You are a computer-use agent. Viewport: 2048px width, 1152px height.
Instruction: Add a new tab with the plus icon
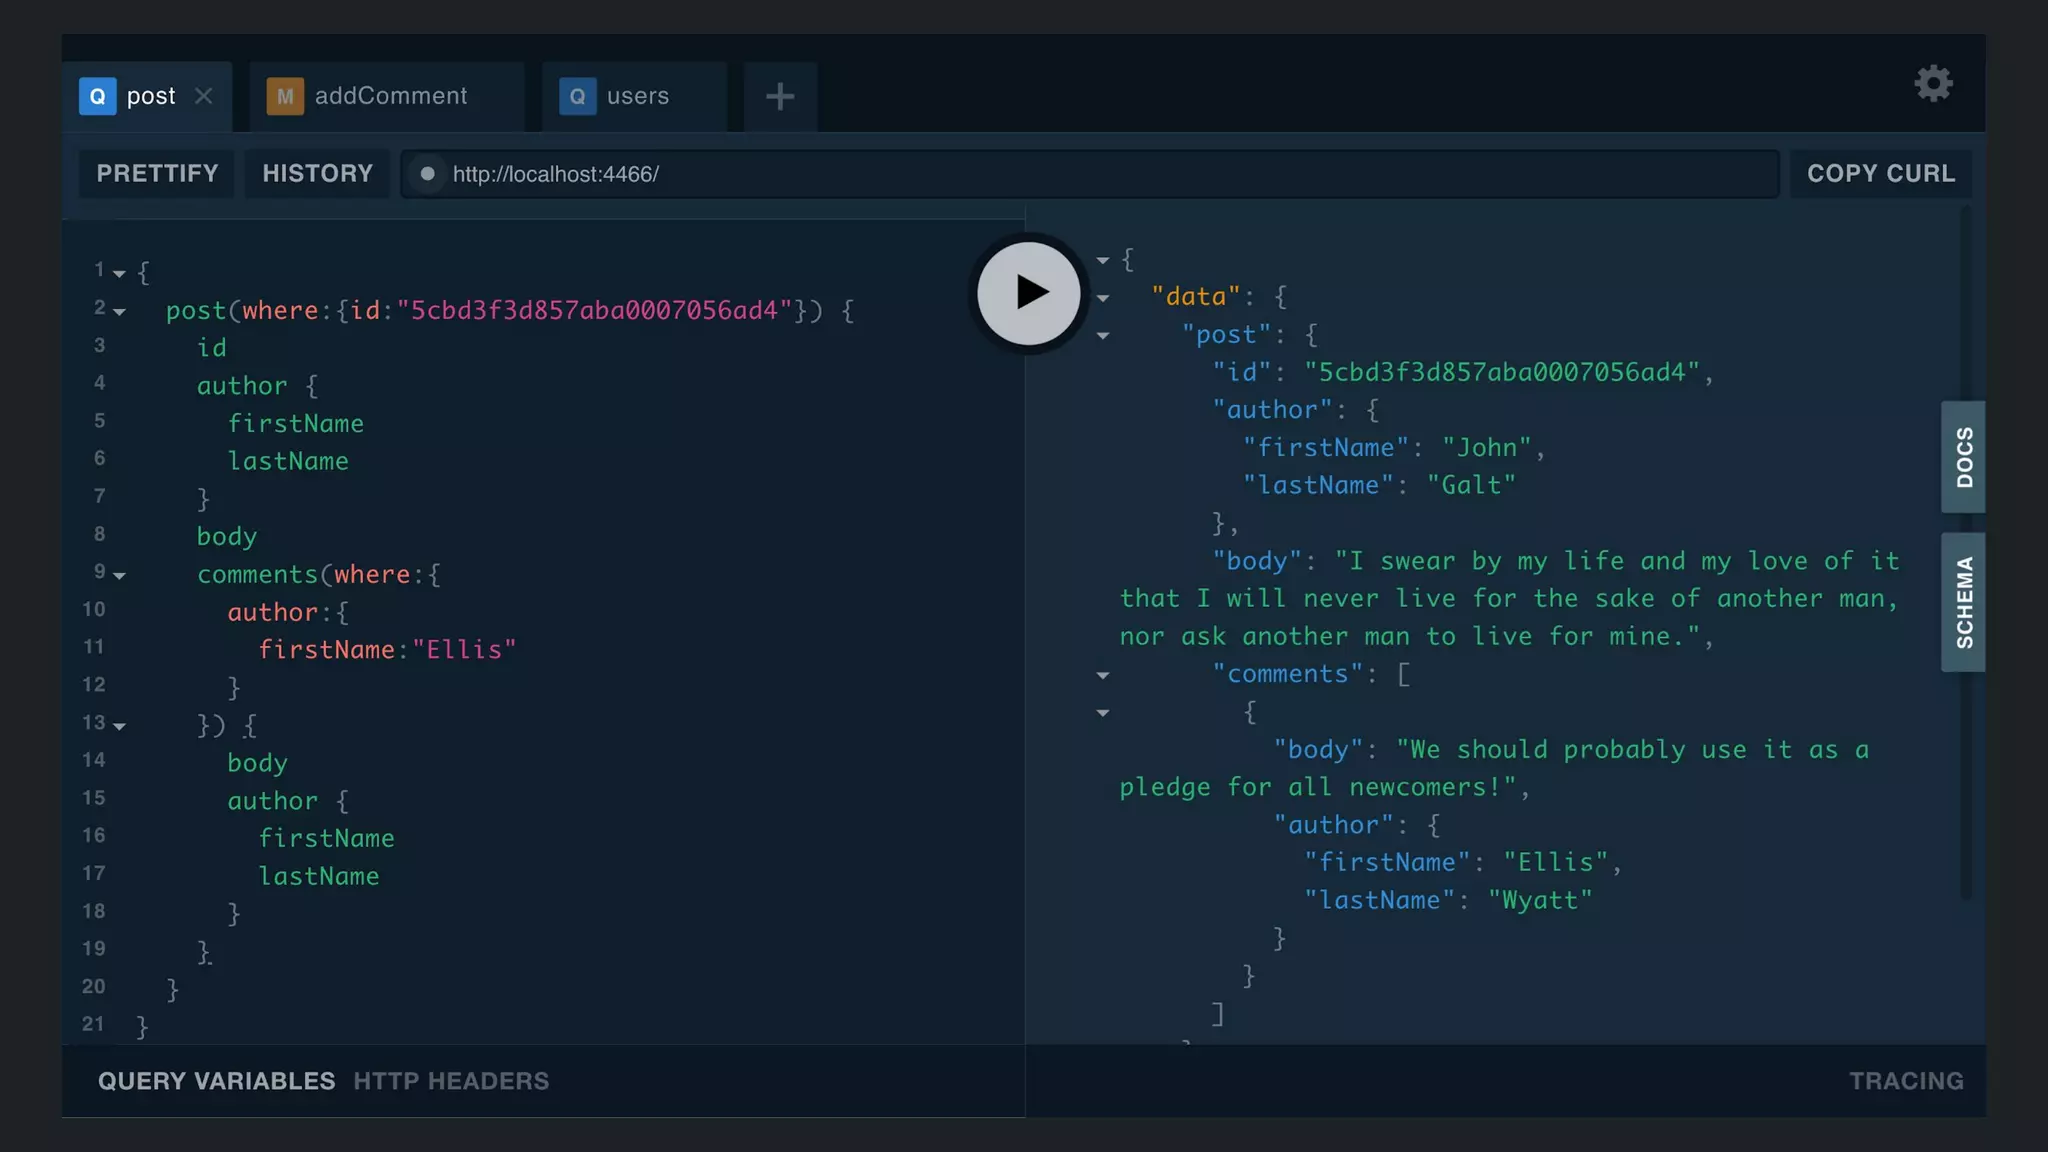tap(780, 97)
